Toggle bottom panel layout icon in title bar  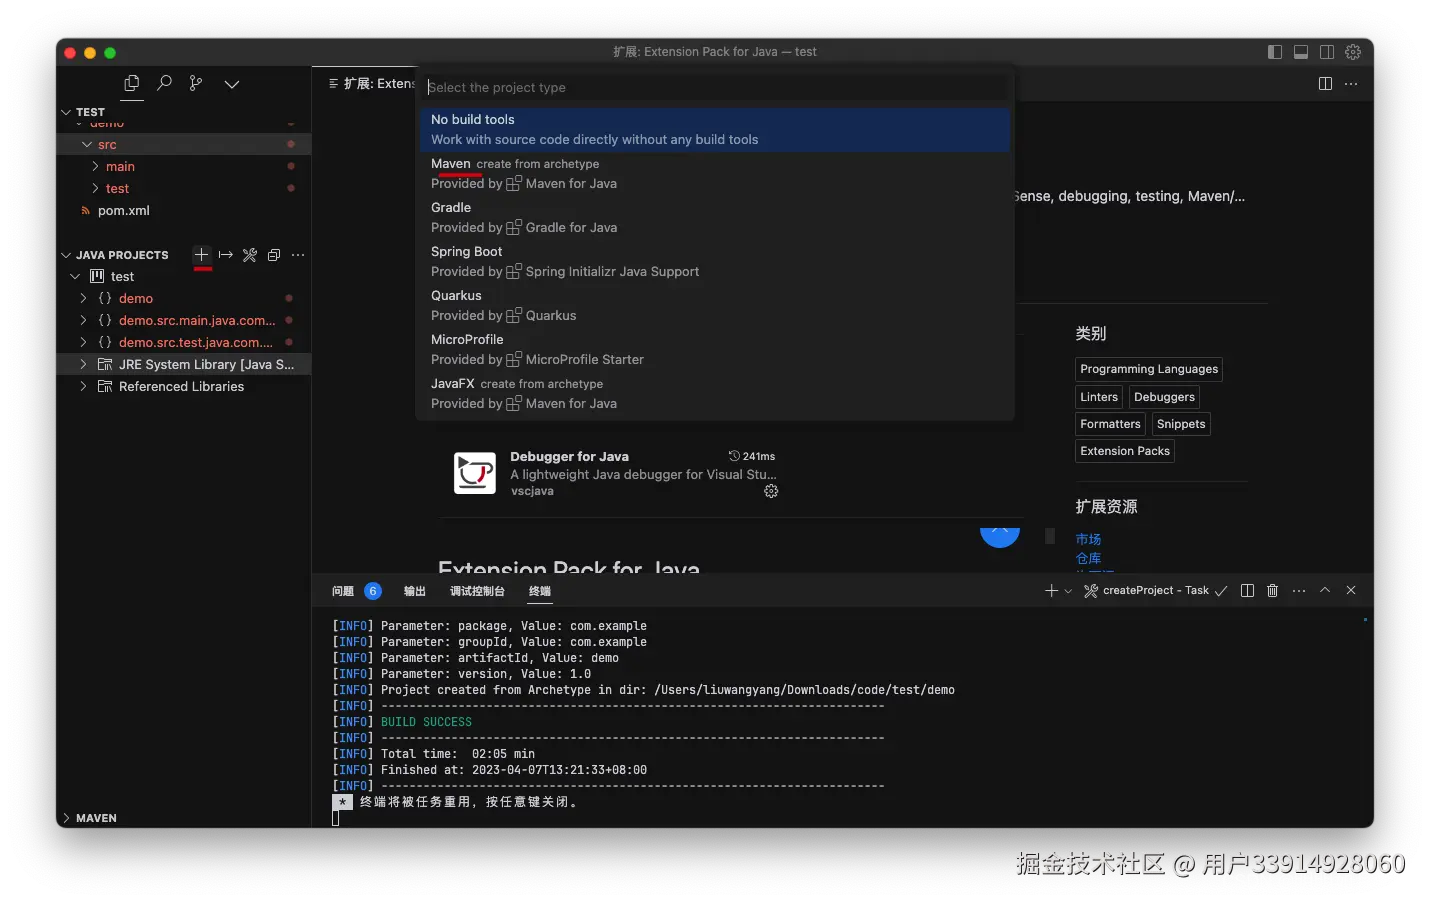point(1301,52)
